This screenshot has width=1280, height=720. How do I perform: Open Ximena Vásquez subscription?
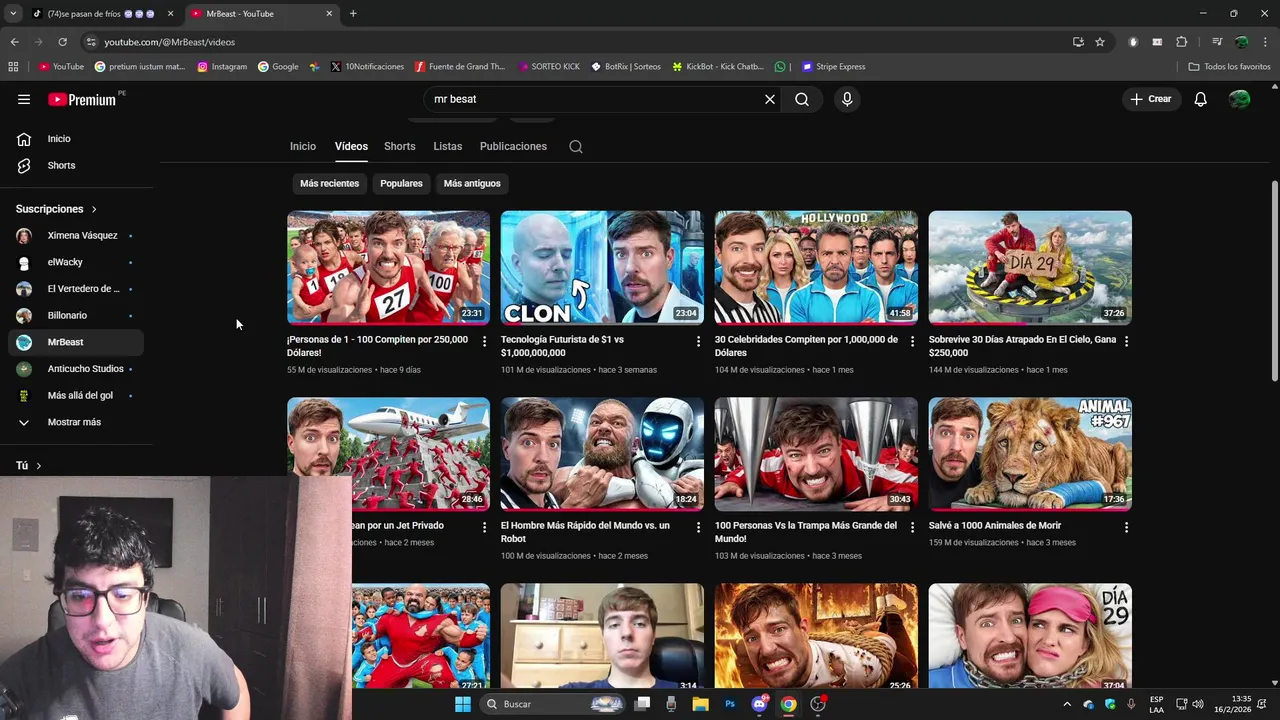point(76,236)
